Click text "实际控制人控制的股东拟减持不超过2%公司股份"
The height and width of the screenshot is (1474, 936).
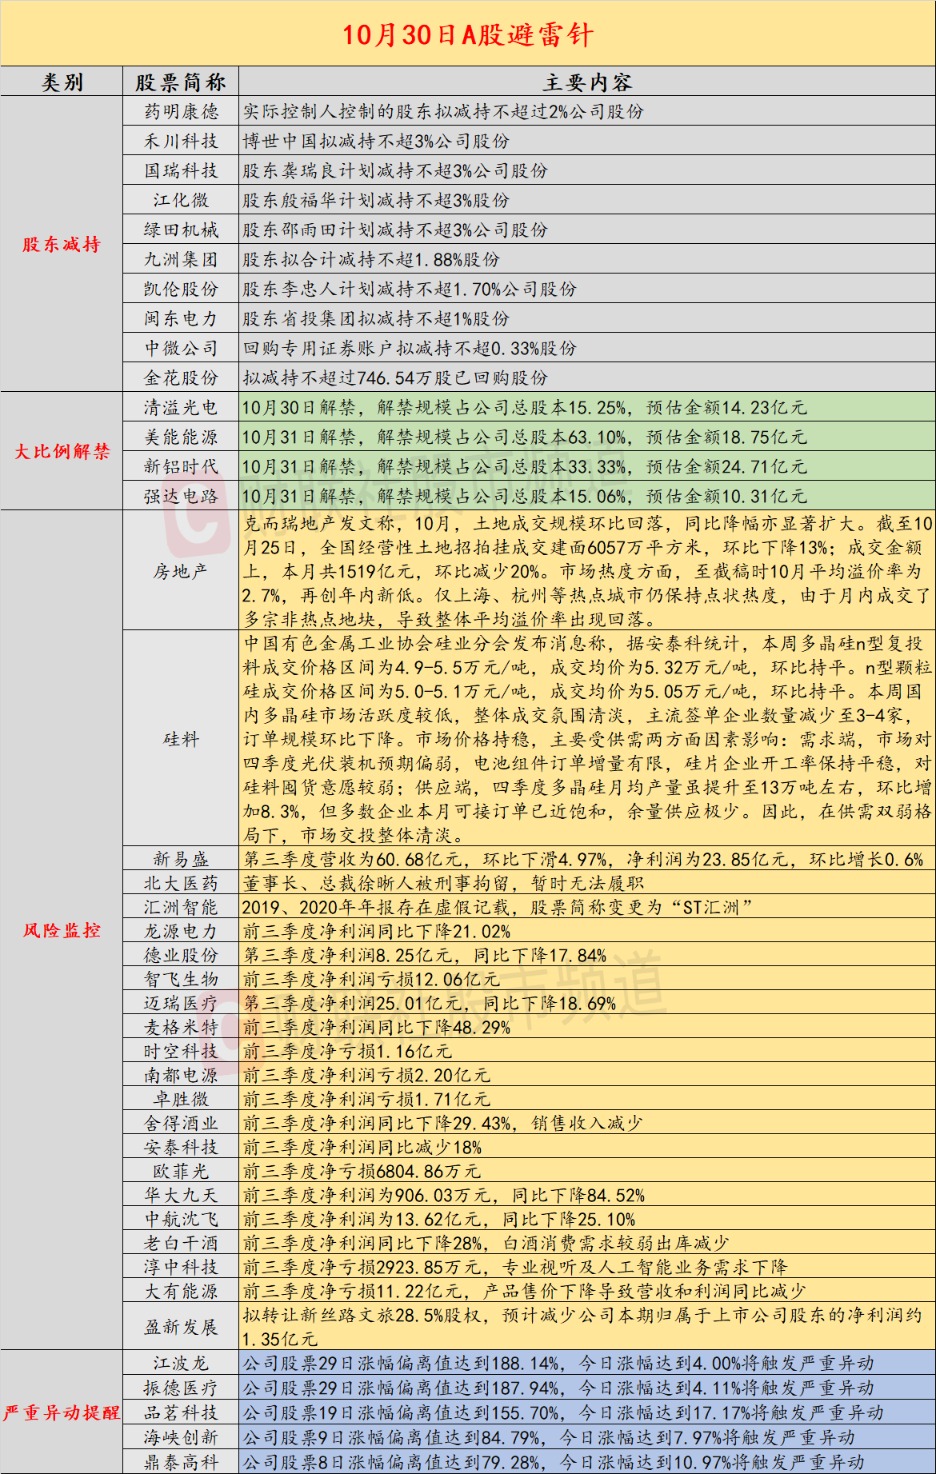[x=443, y=111]
